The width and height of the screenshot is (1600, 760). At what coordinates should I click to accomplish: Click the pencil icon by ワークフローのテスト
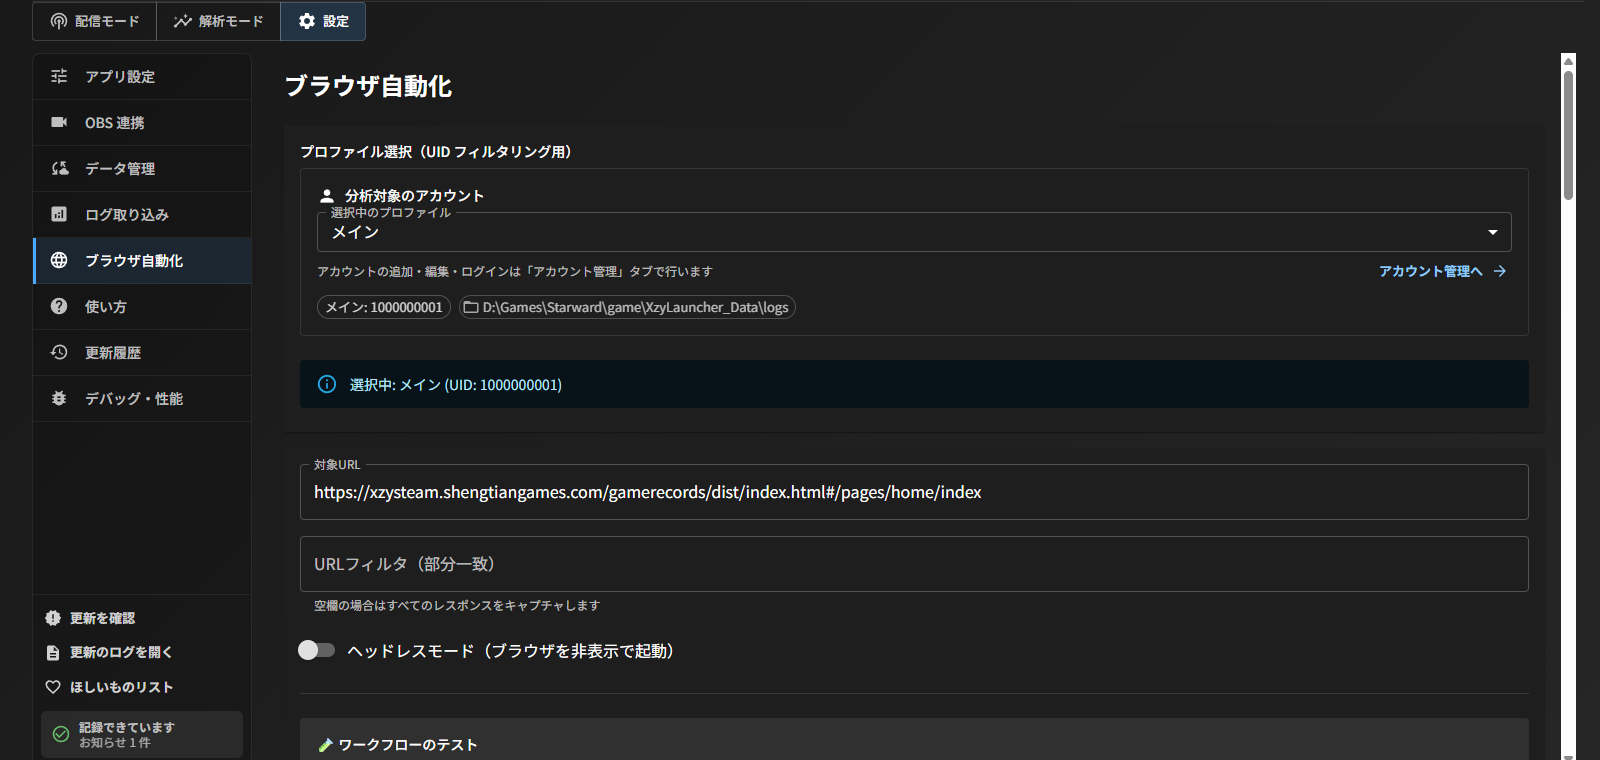point(325,745)
